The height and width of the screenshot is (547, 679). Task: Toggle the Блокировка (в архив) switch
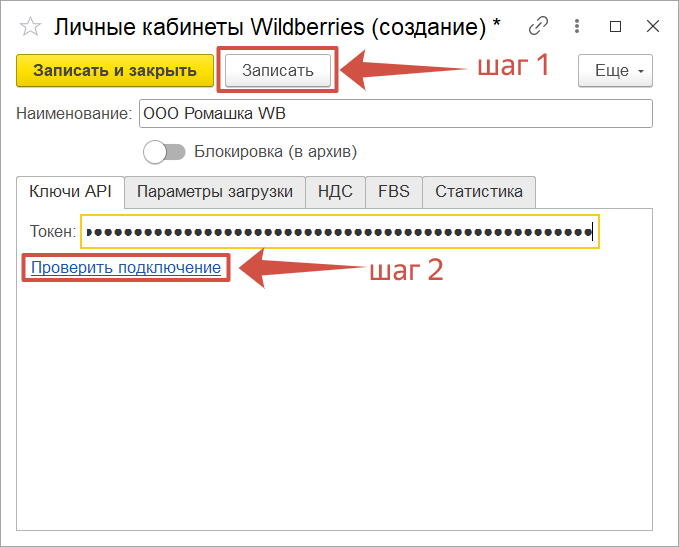165,152
